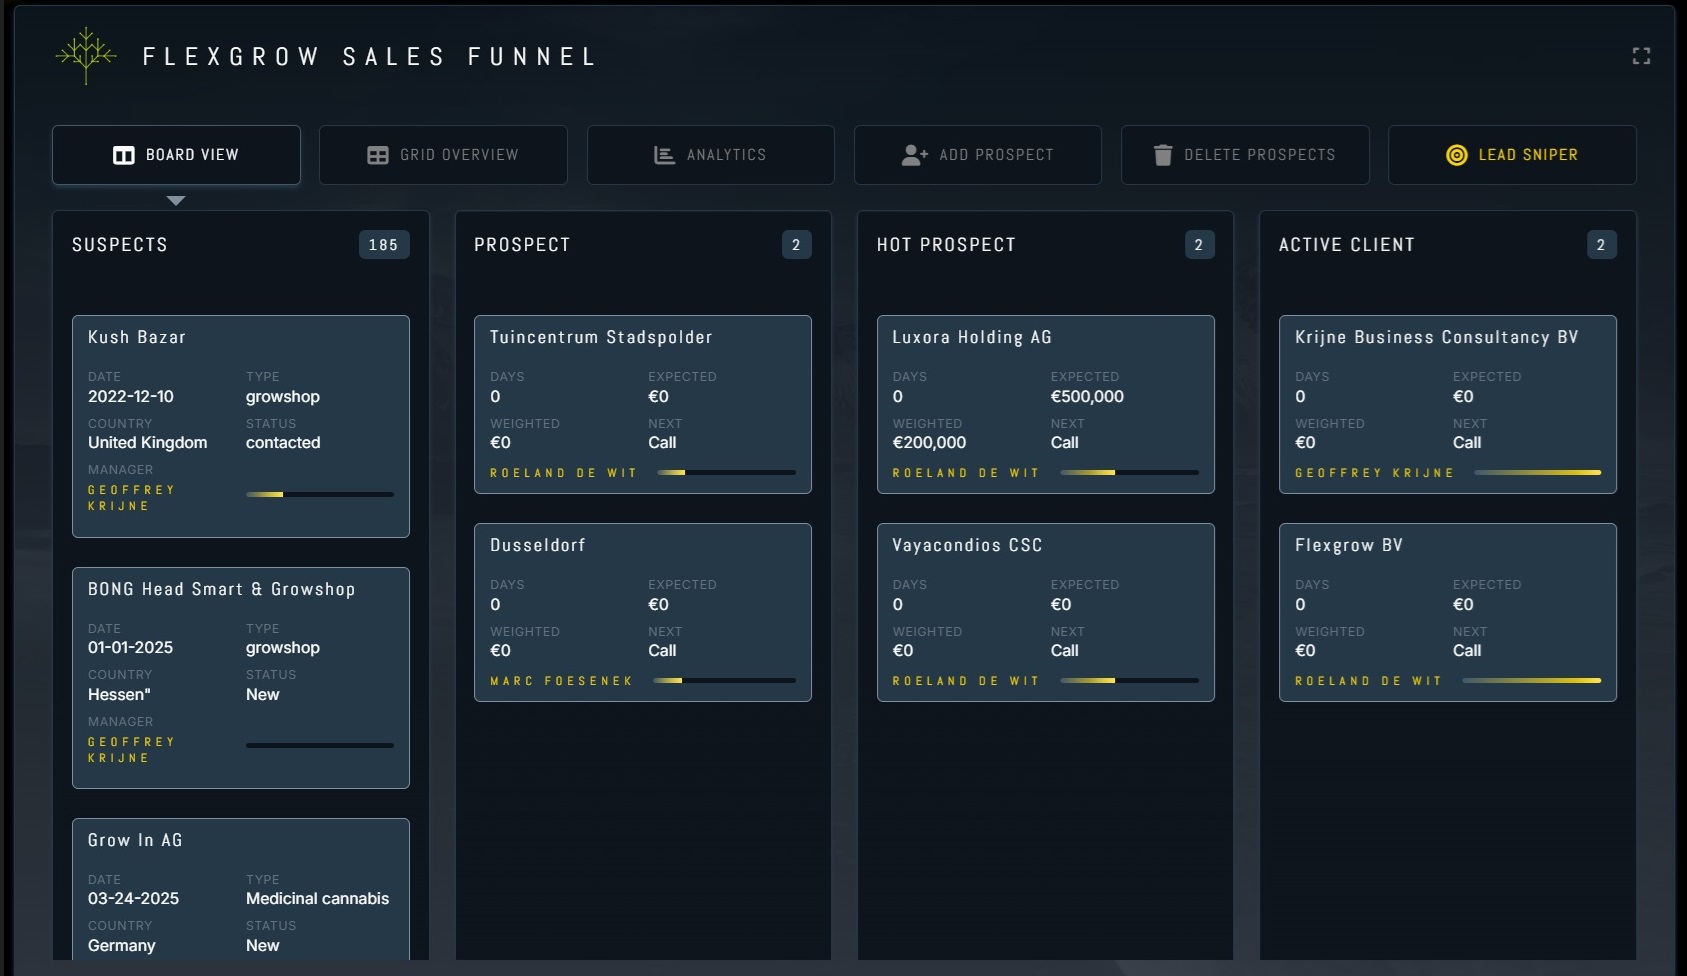
Task: Click manager Geoffrey Krijne on Kush Bazar card
Action: pyautogui.click(x=132, y=498)
